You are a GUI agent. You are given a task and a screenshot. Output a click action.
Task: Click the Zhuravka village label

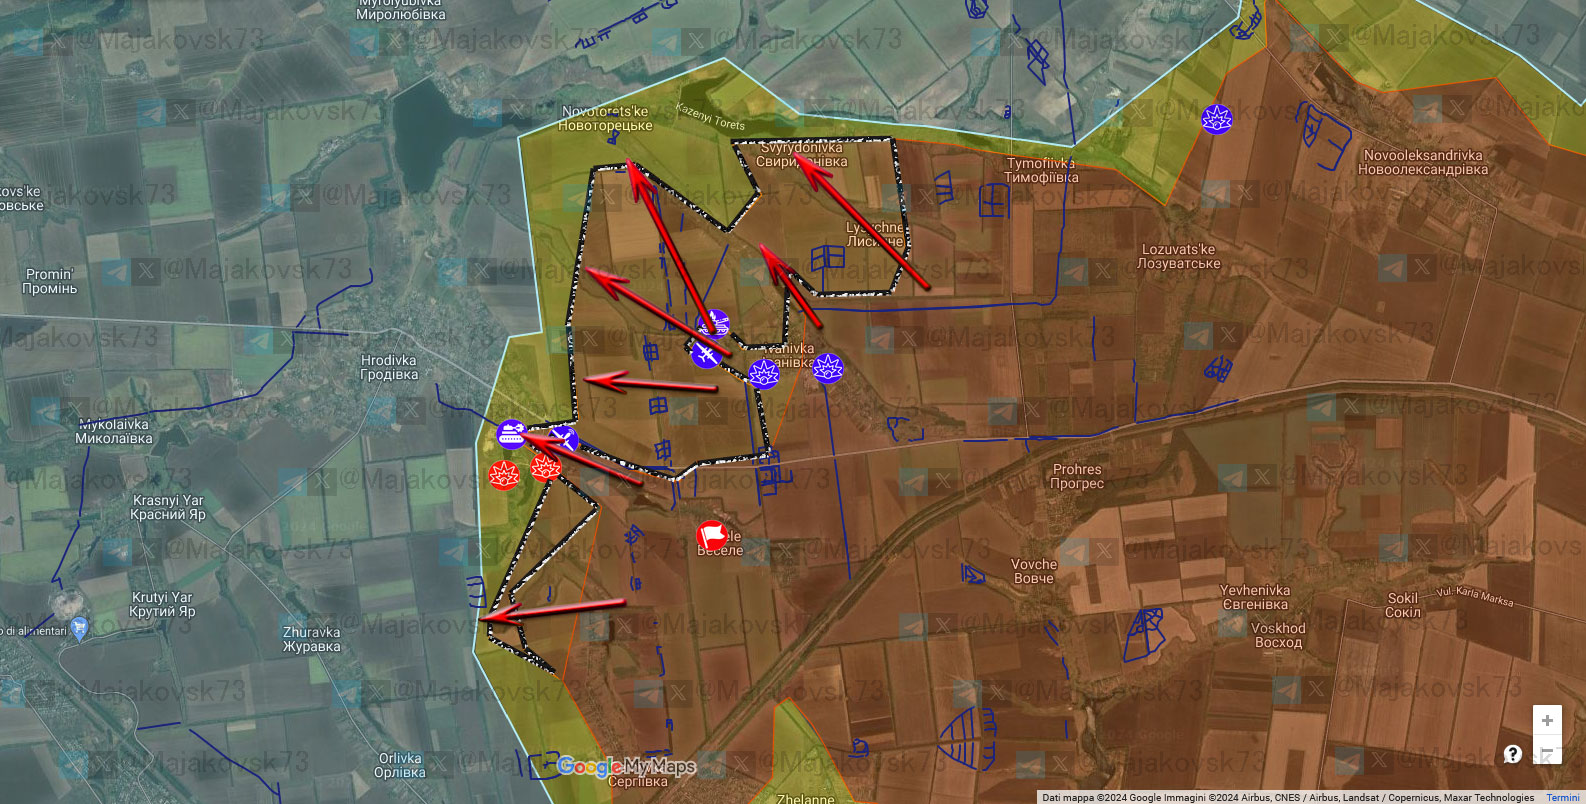pyautogui.click(x=312, y=639)
